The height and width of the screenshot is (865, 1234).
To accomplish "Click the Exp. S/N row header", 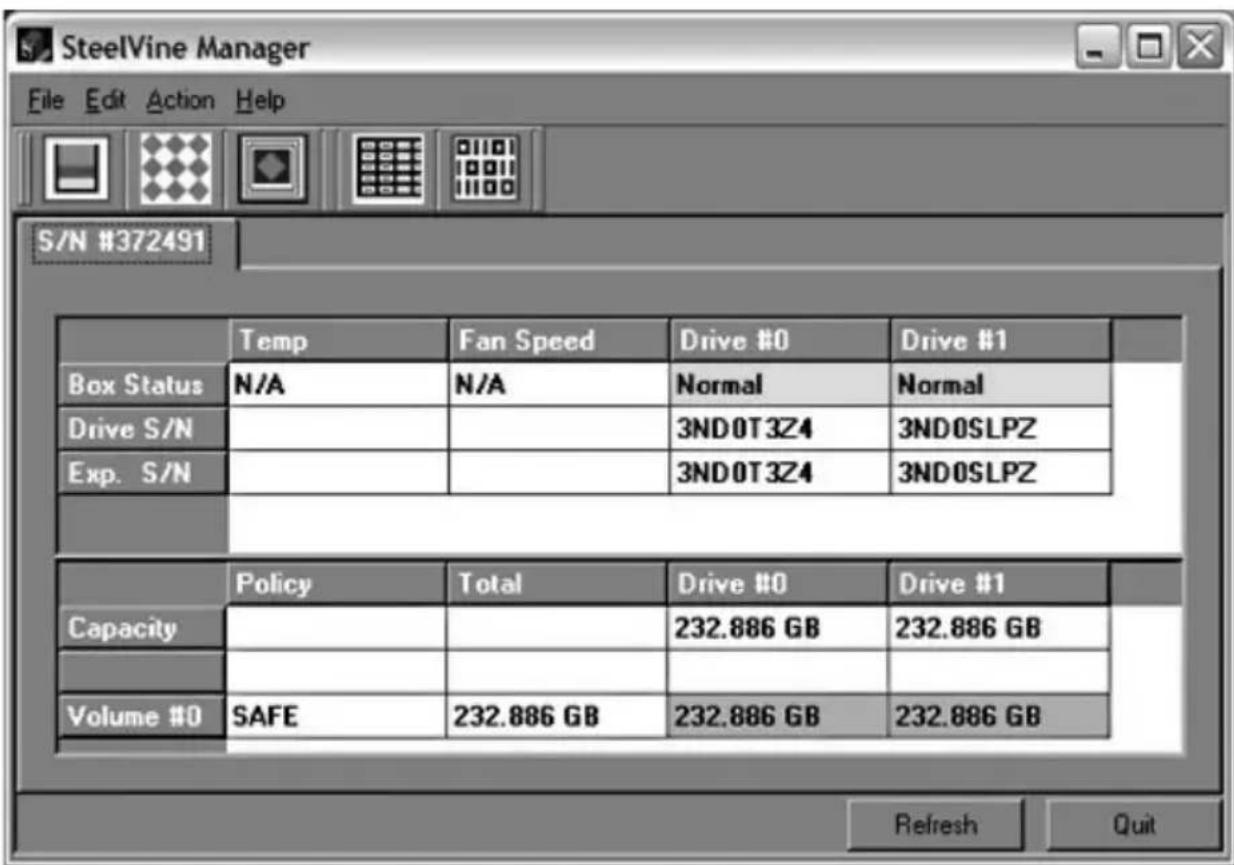I will (x=143, y=473).
